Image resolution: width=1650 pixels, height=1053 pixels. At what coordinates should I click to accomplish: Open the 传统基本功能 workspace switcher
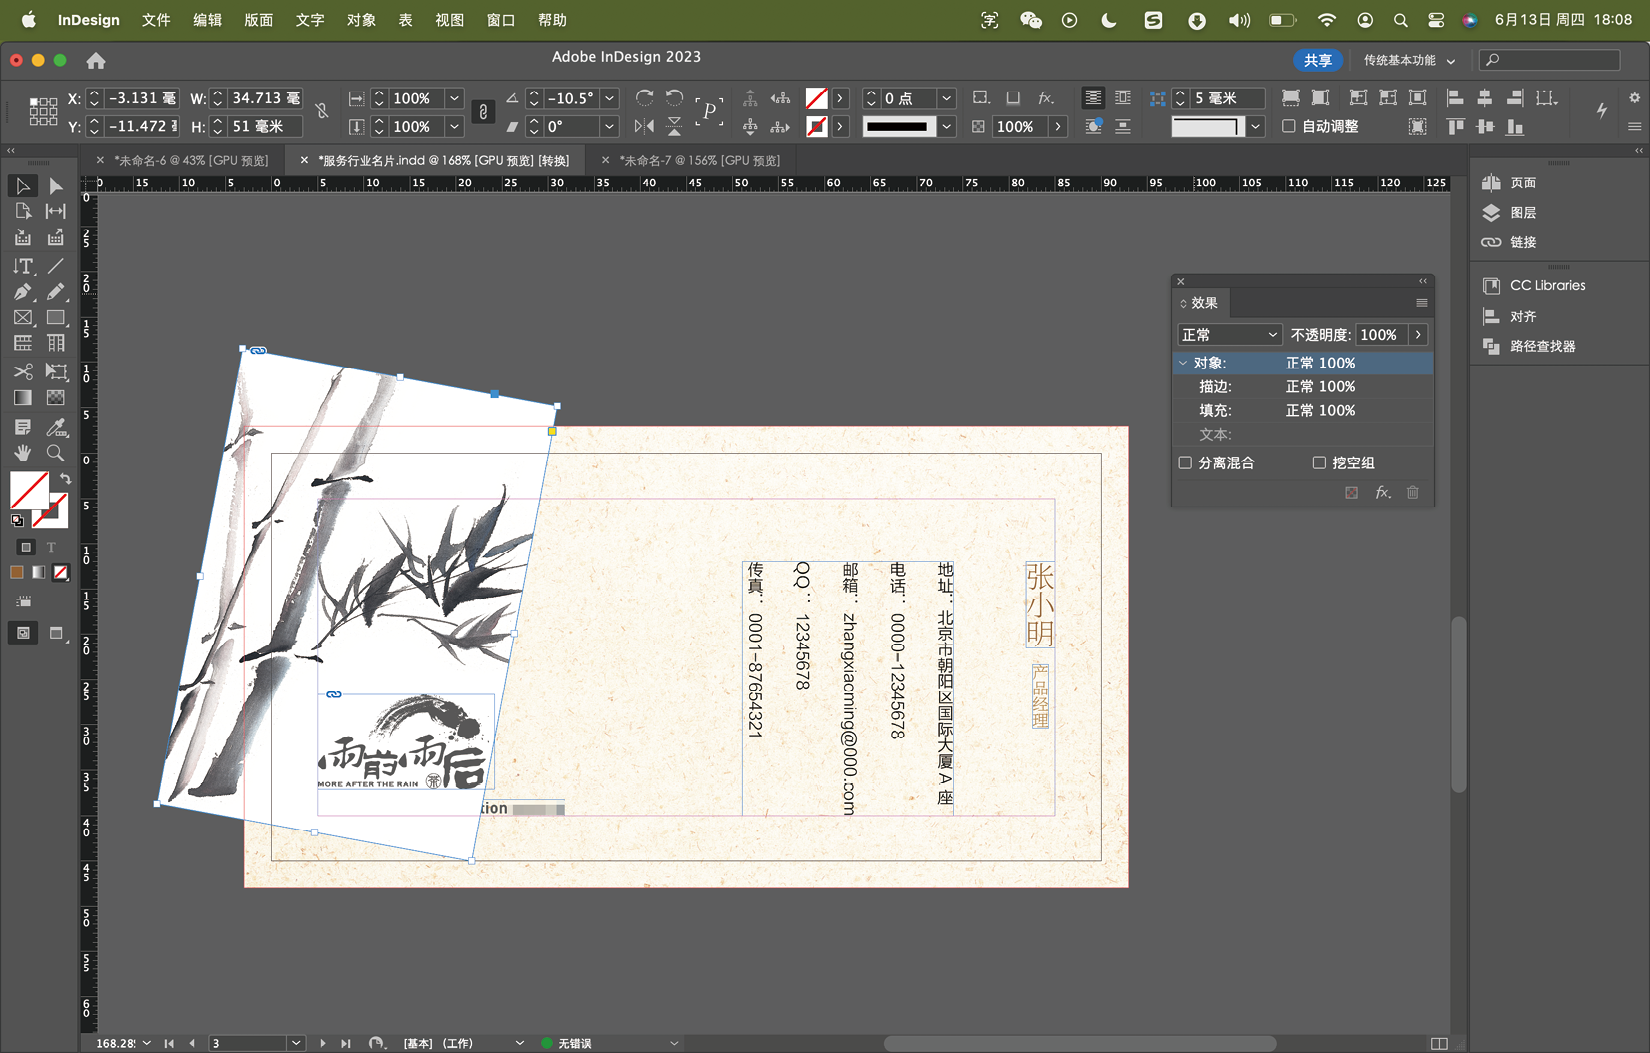click(x=1408, y=61)
